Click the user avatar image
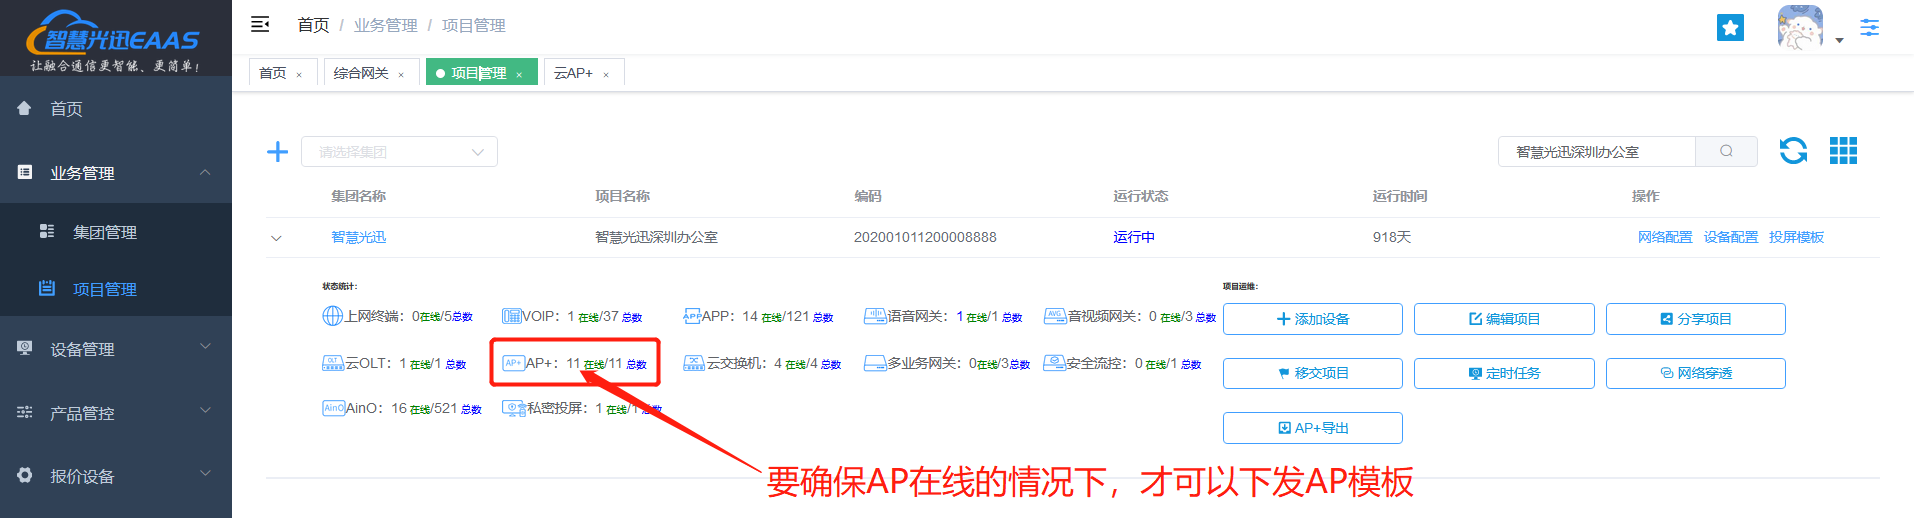Viewport: 1914px width, 518px height. (x=1799, y=28)
